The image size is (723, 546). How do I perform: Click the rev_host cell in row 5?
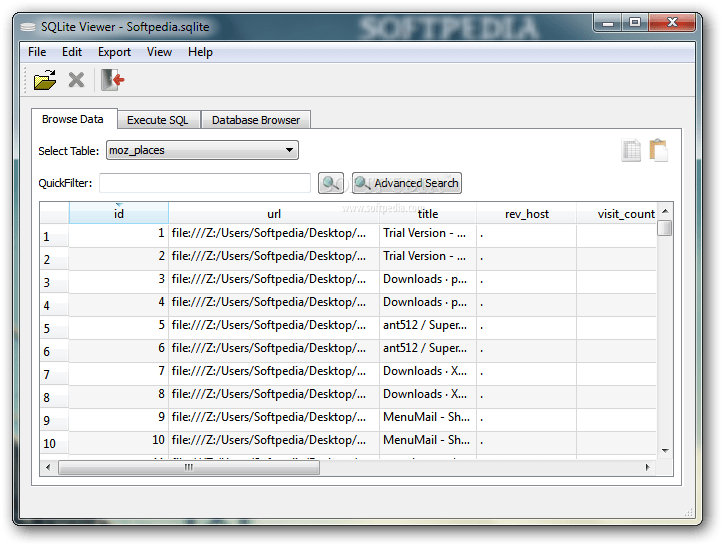(527, 326)
